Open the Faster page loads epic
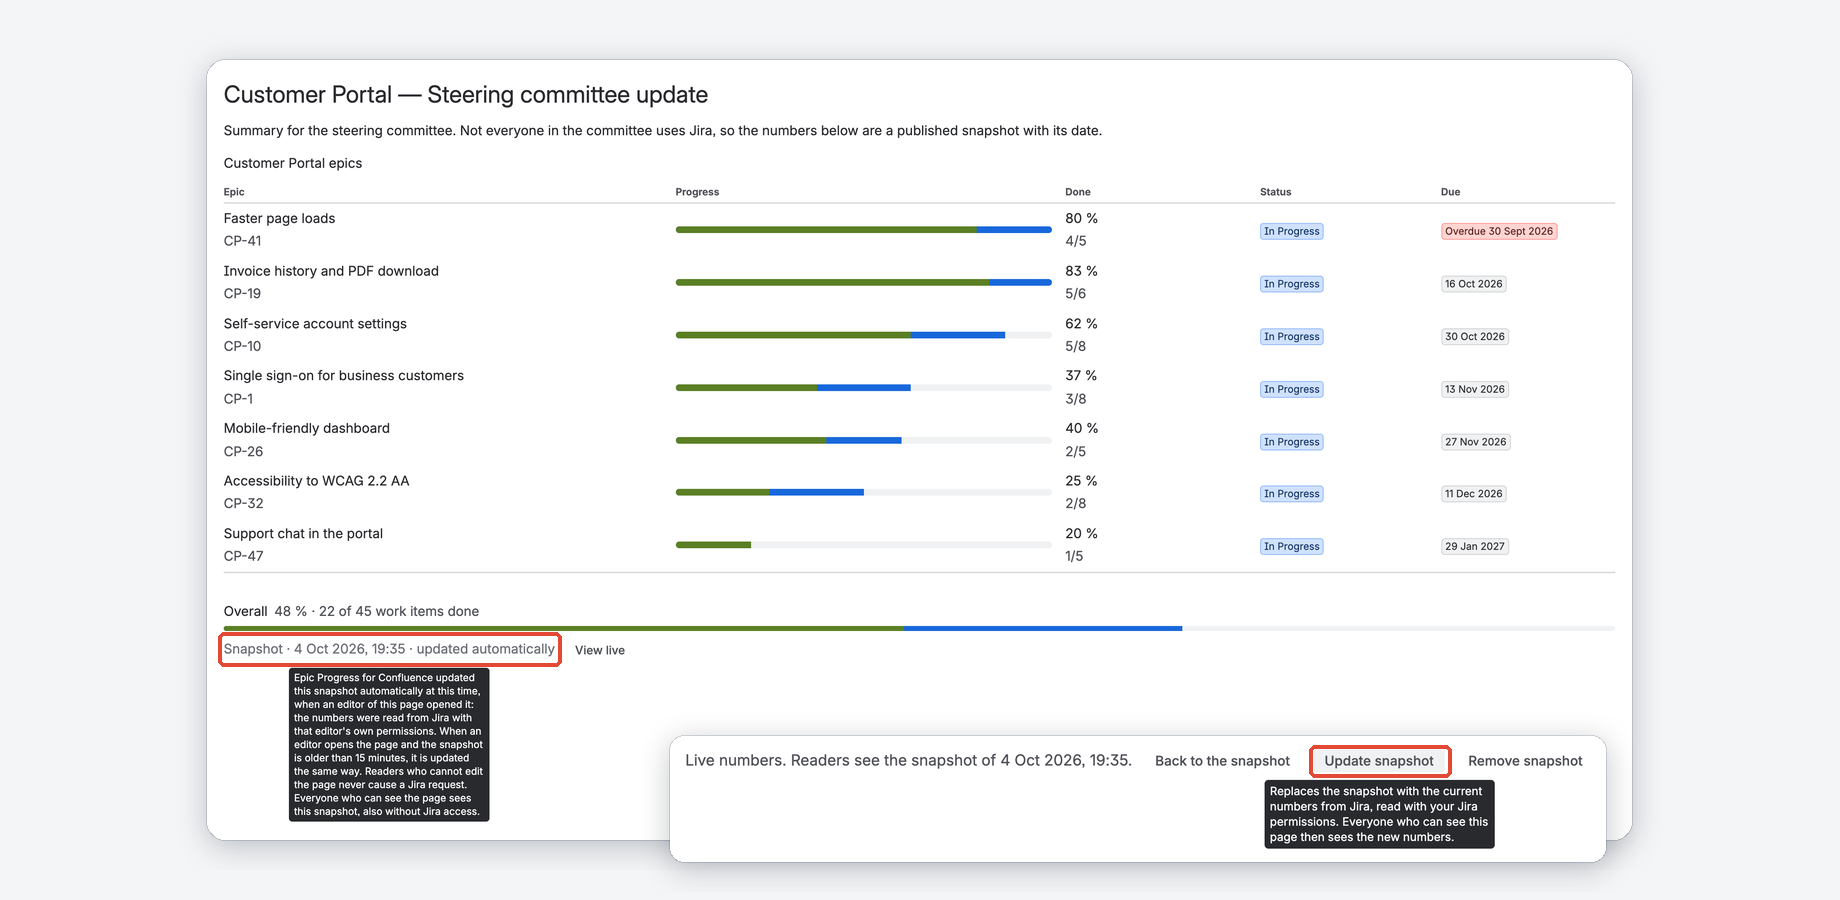 pyautogui.click(x=279, y=218)
